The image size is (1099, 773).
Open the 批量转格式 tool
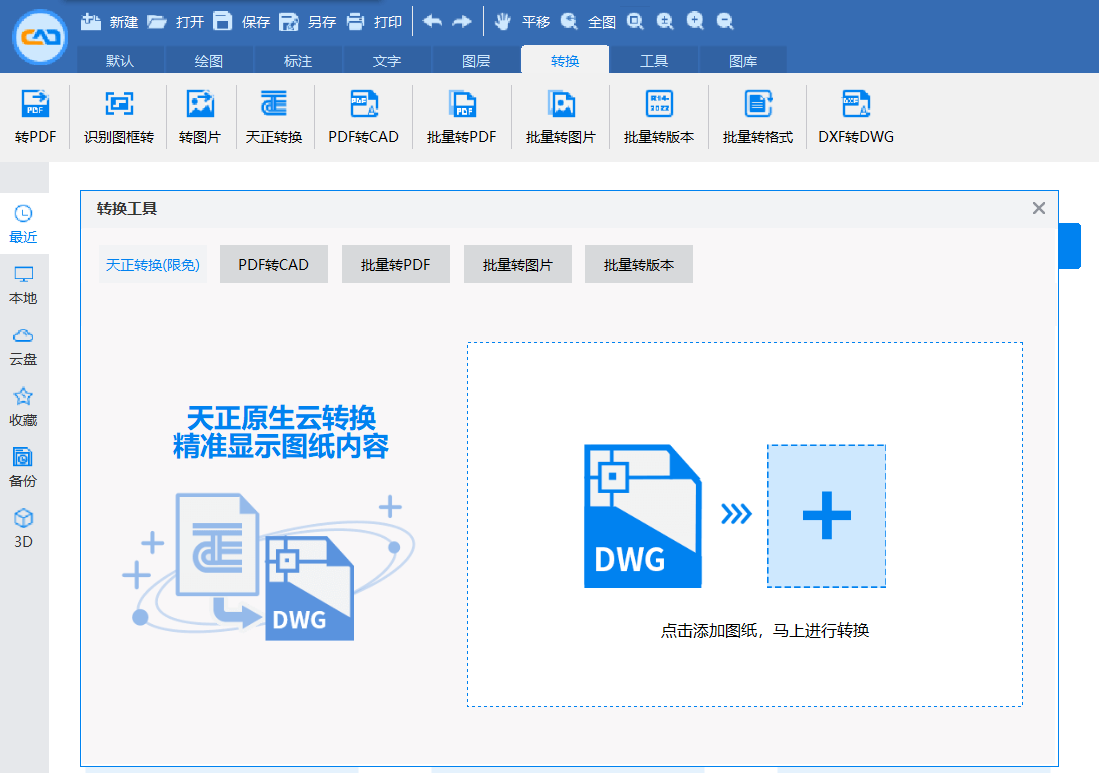(758, 117)
